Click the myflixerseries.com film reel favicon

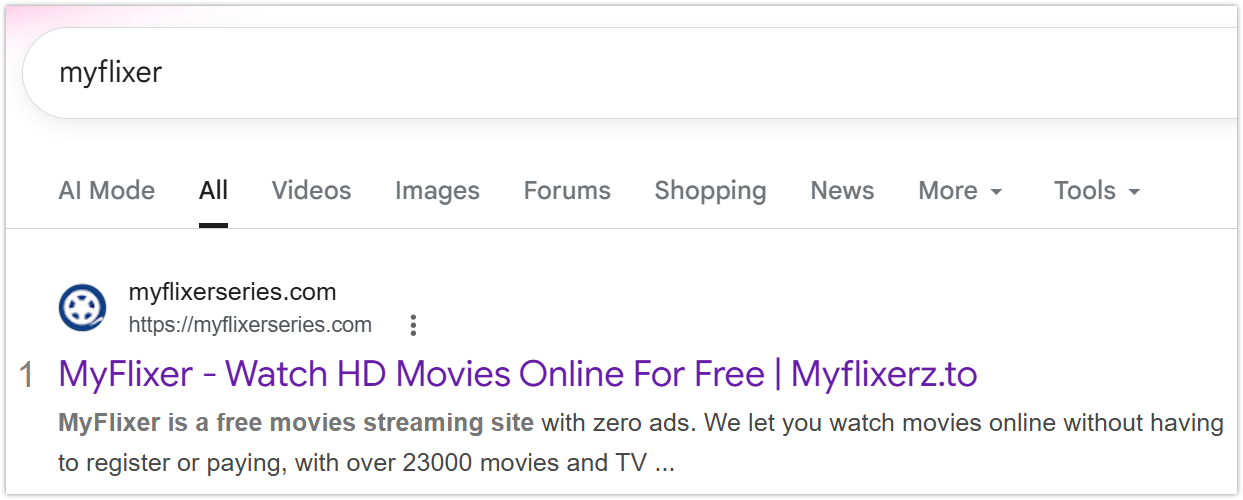click(x=82, y=308)
